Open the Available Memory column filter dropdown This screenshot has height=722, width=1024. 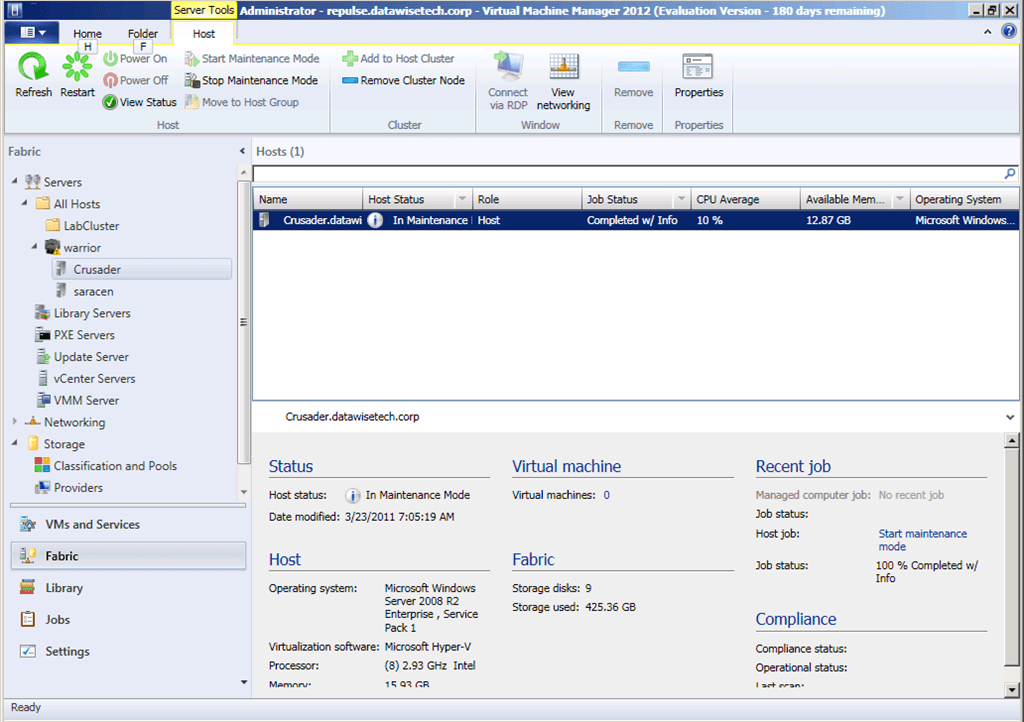pyautogui.click(x=900, y=199)
